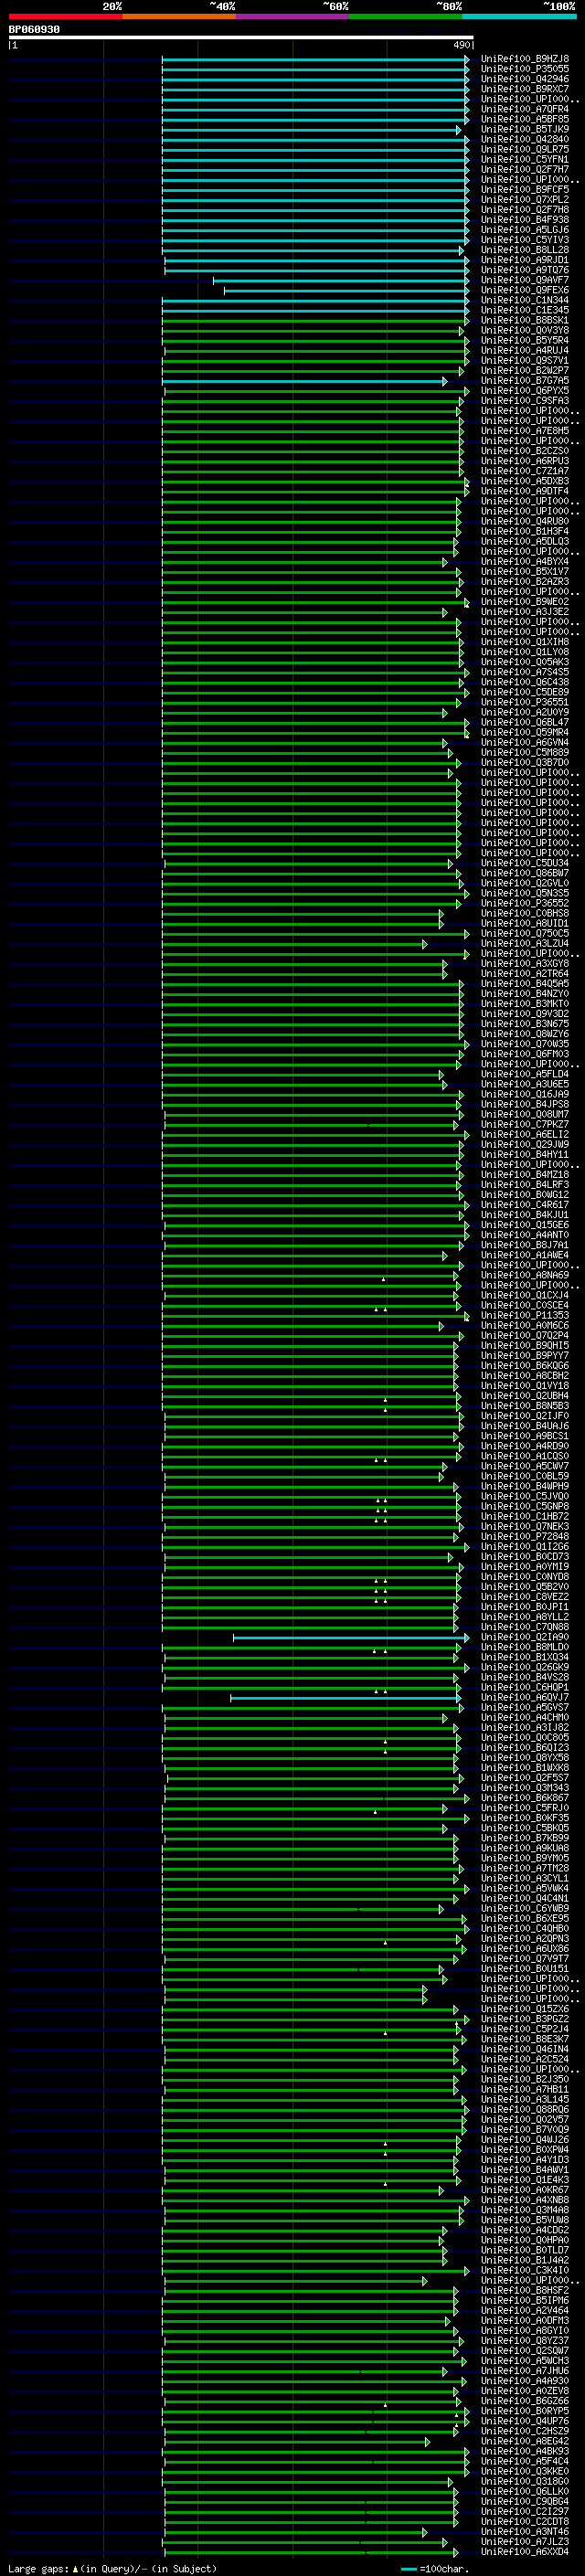Viewport: 585px width, 2576px height.
Task: Click the end position value 490
Action: pyautogui.click(x=462, y=45)
